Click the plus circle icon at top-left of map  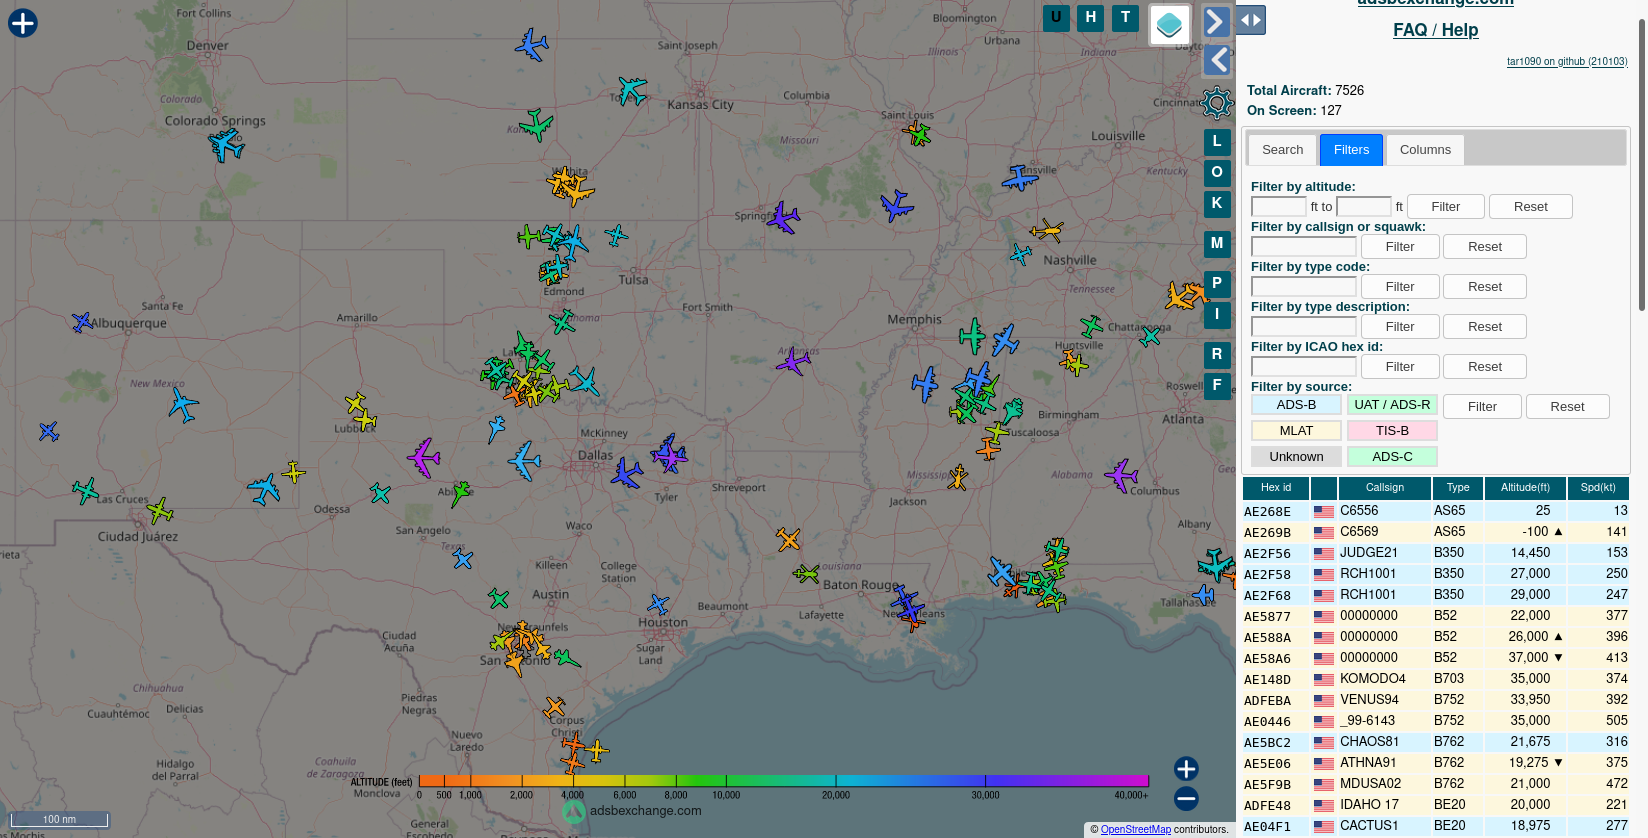click(x=23, y=23)
